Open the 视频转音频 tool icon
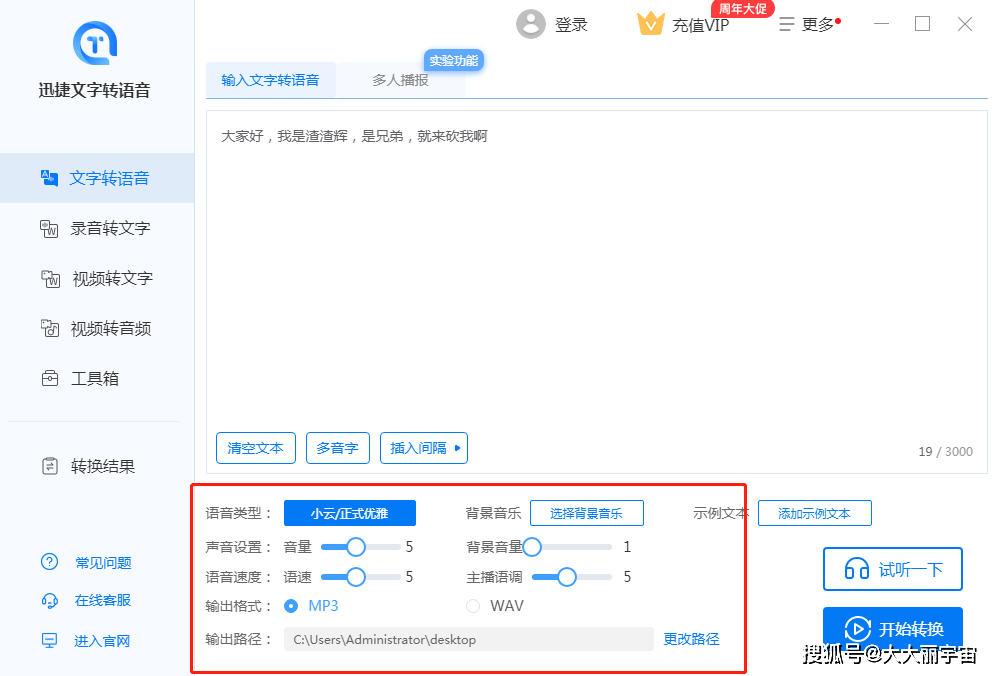This screenshot has width=999, height=676. (x=49, y=329)
